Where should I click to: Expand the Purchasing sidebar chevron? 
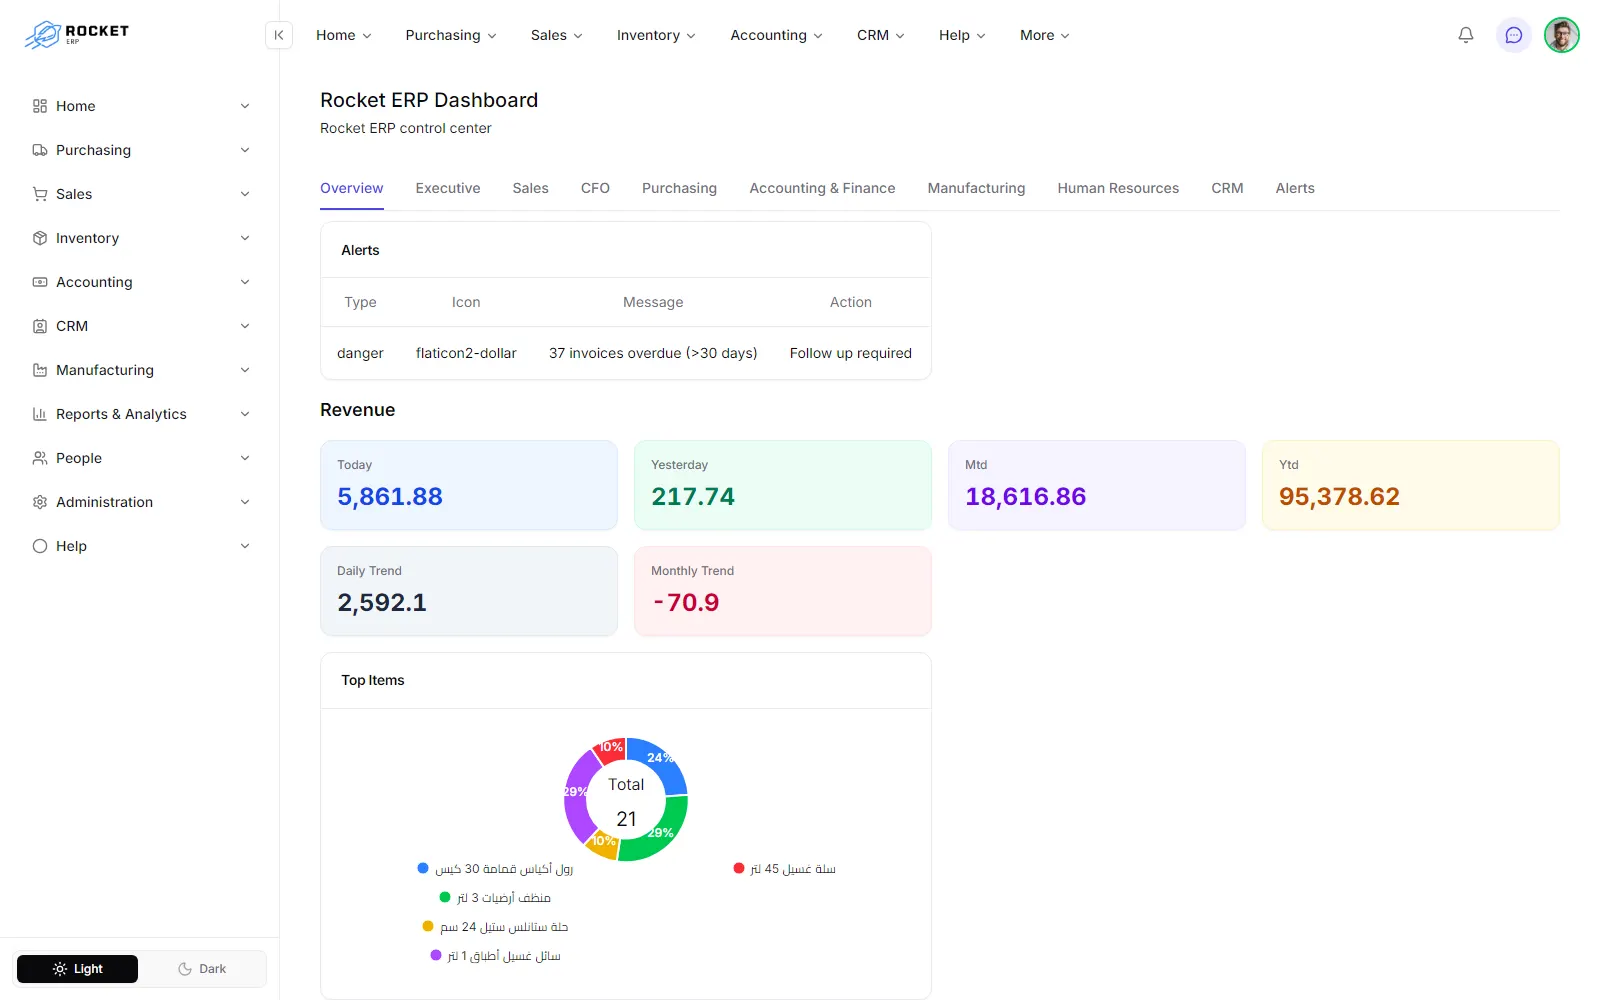(245, 150)
